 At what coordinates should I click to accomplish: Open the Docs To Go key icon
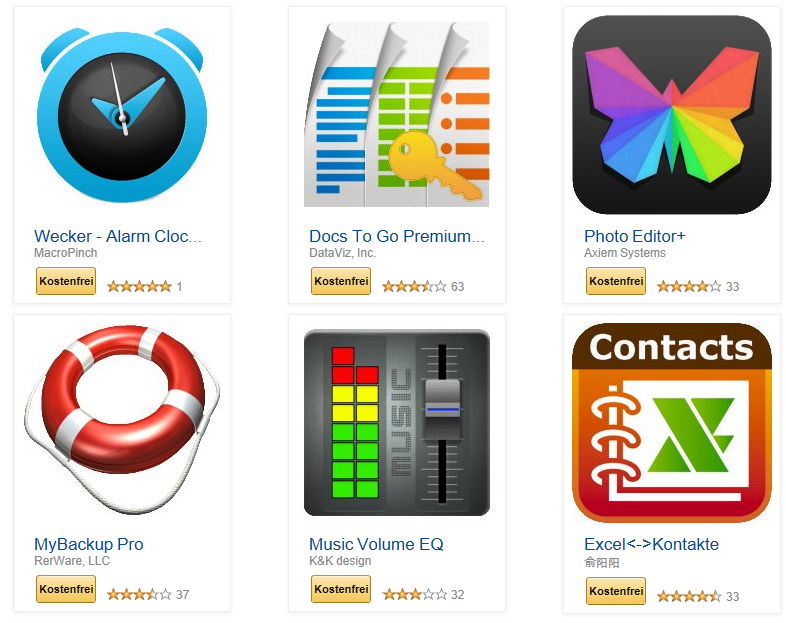click(x=397, y=114)
